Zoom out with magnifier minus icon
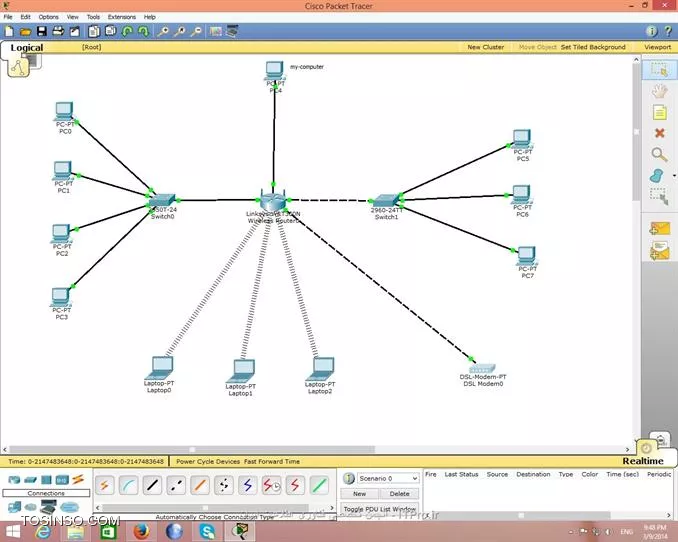The height and width of the screenshot is (542, 678). pos(196,32)
